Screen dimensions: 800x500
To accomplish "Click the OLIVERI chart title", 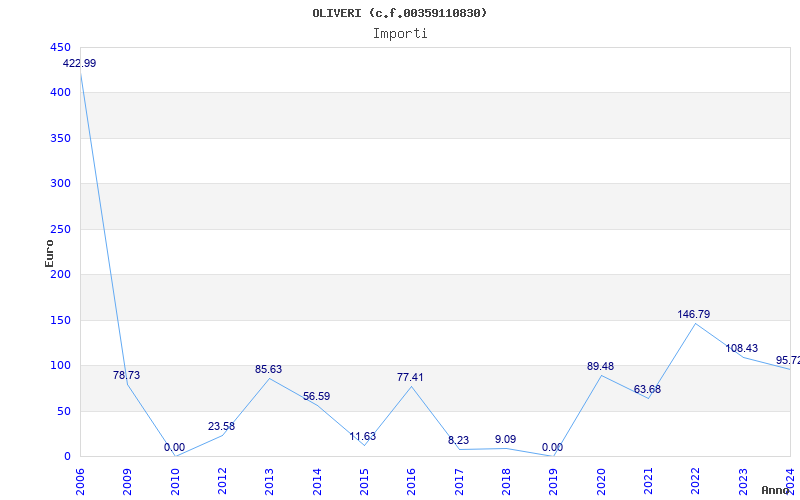I will click(x=400, y=13).
